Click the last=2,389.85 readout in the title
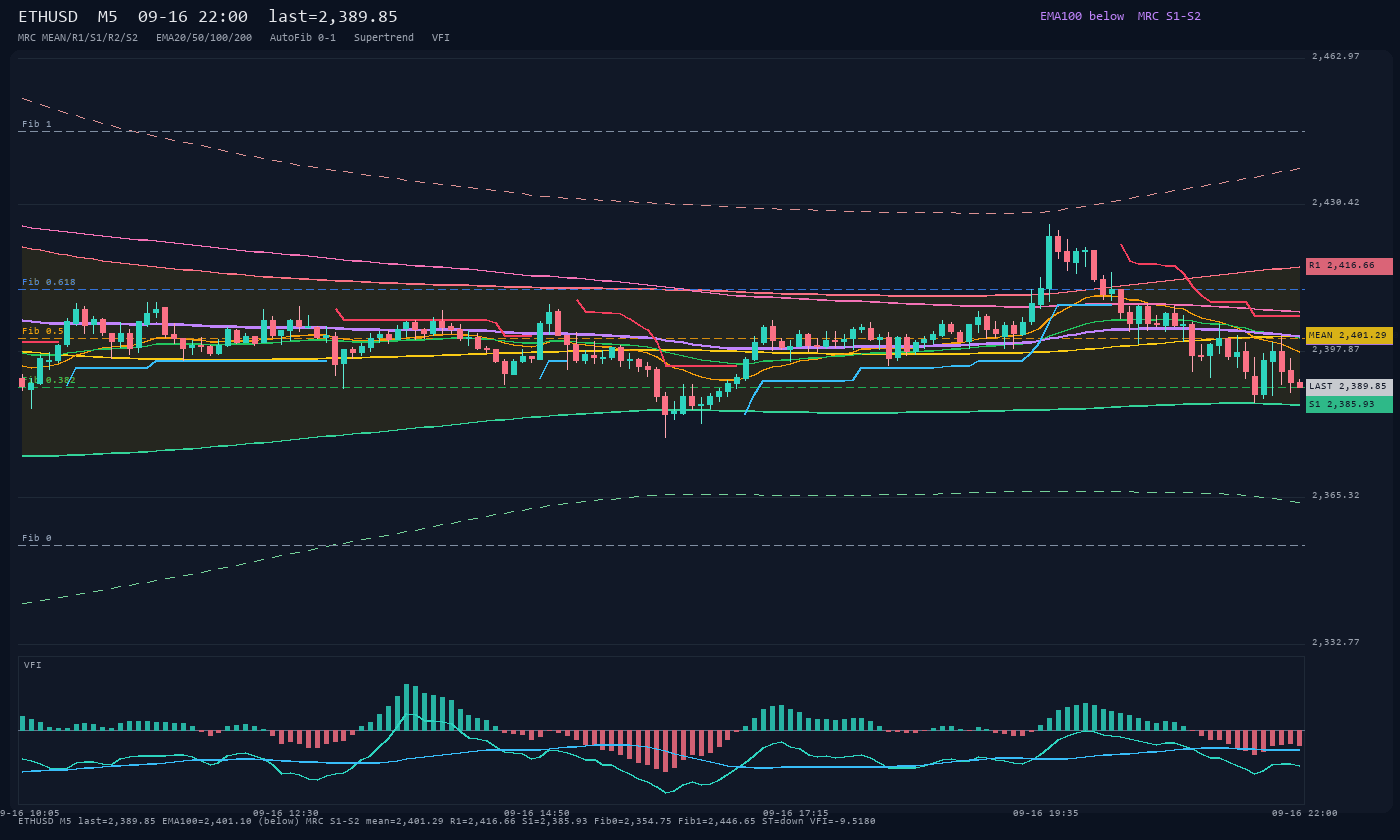Screen dimensions: 1400x840 333,17
